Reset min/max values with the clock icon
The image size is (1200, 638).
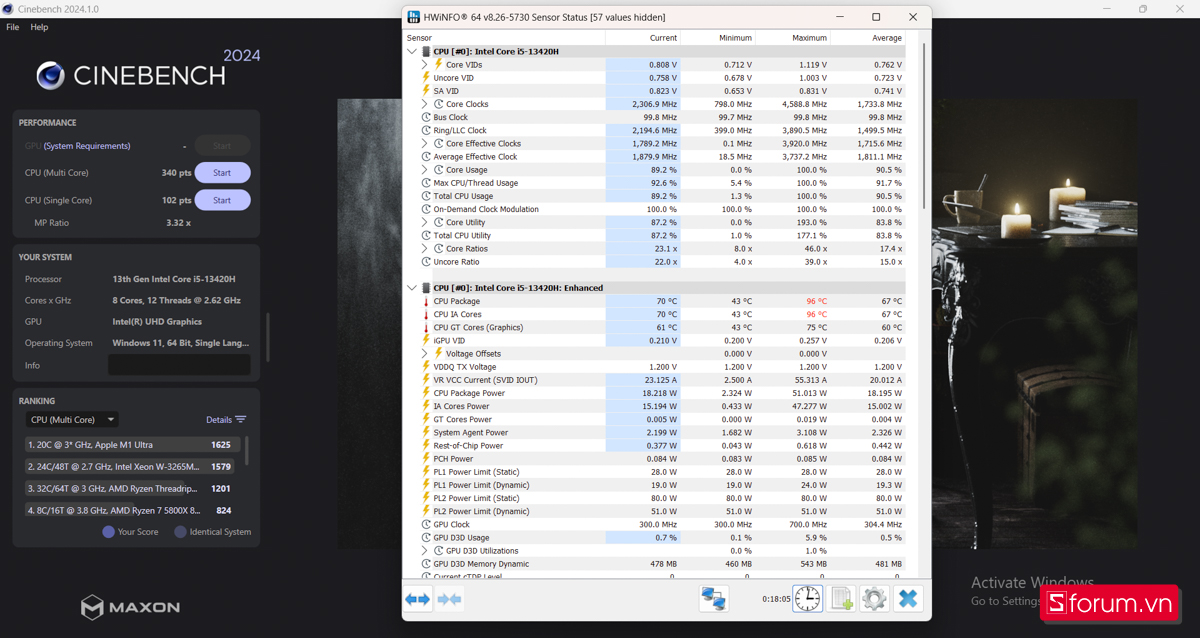click(x=808, y=599)
